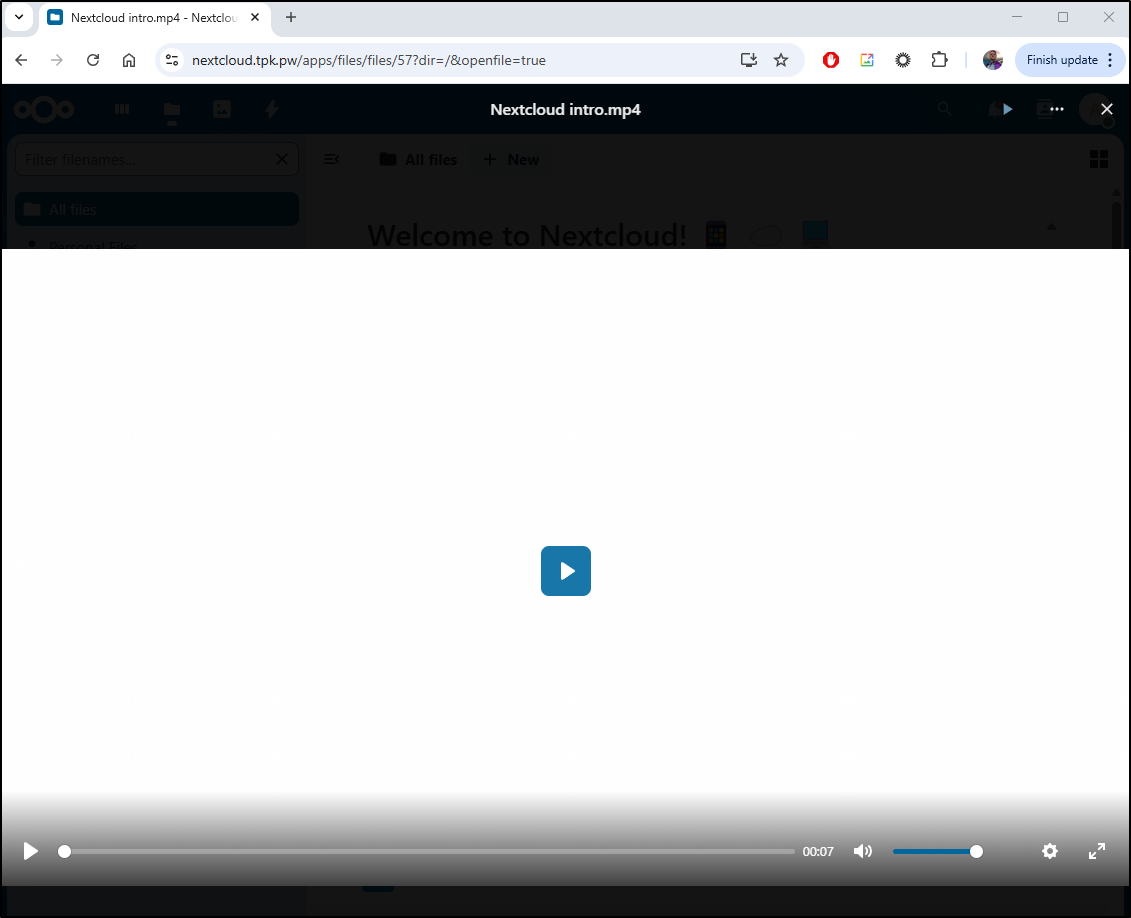This screenshot has width=1131, height=918.
Task: Open a new browser tab
Action: click(291, 17)
